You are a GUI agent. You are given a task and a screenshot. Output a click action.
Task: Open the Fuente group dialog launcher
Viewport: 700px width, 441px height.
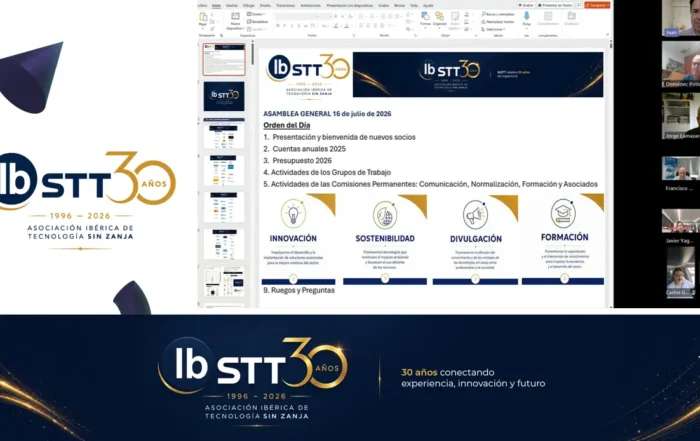click(x=354, y=35)
